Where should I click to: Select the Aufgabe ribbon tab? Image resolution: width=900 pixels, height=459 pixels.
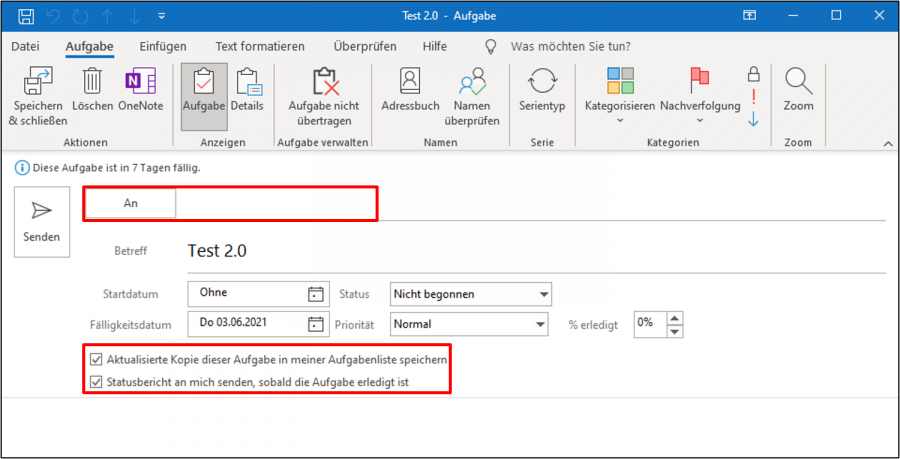(90, 46)
